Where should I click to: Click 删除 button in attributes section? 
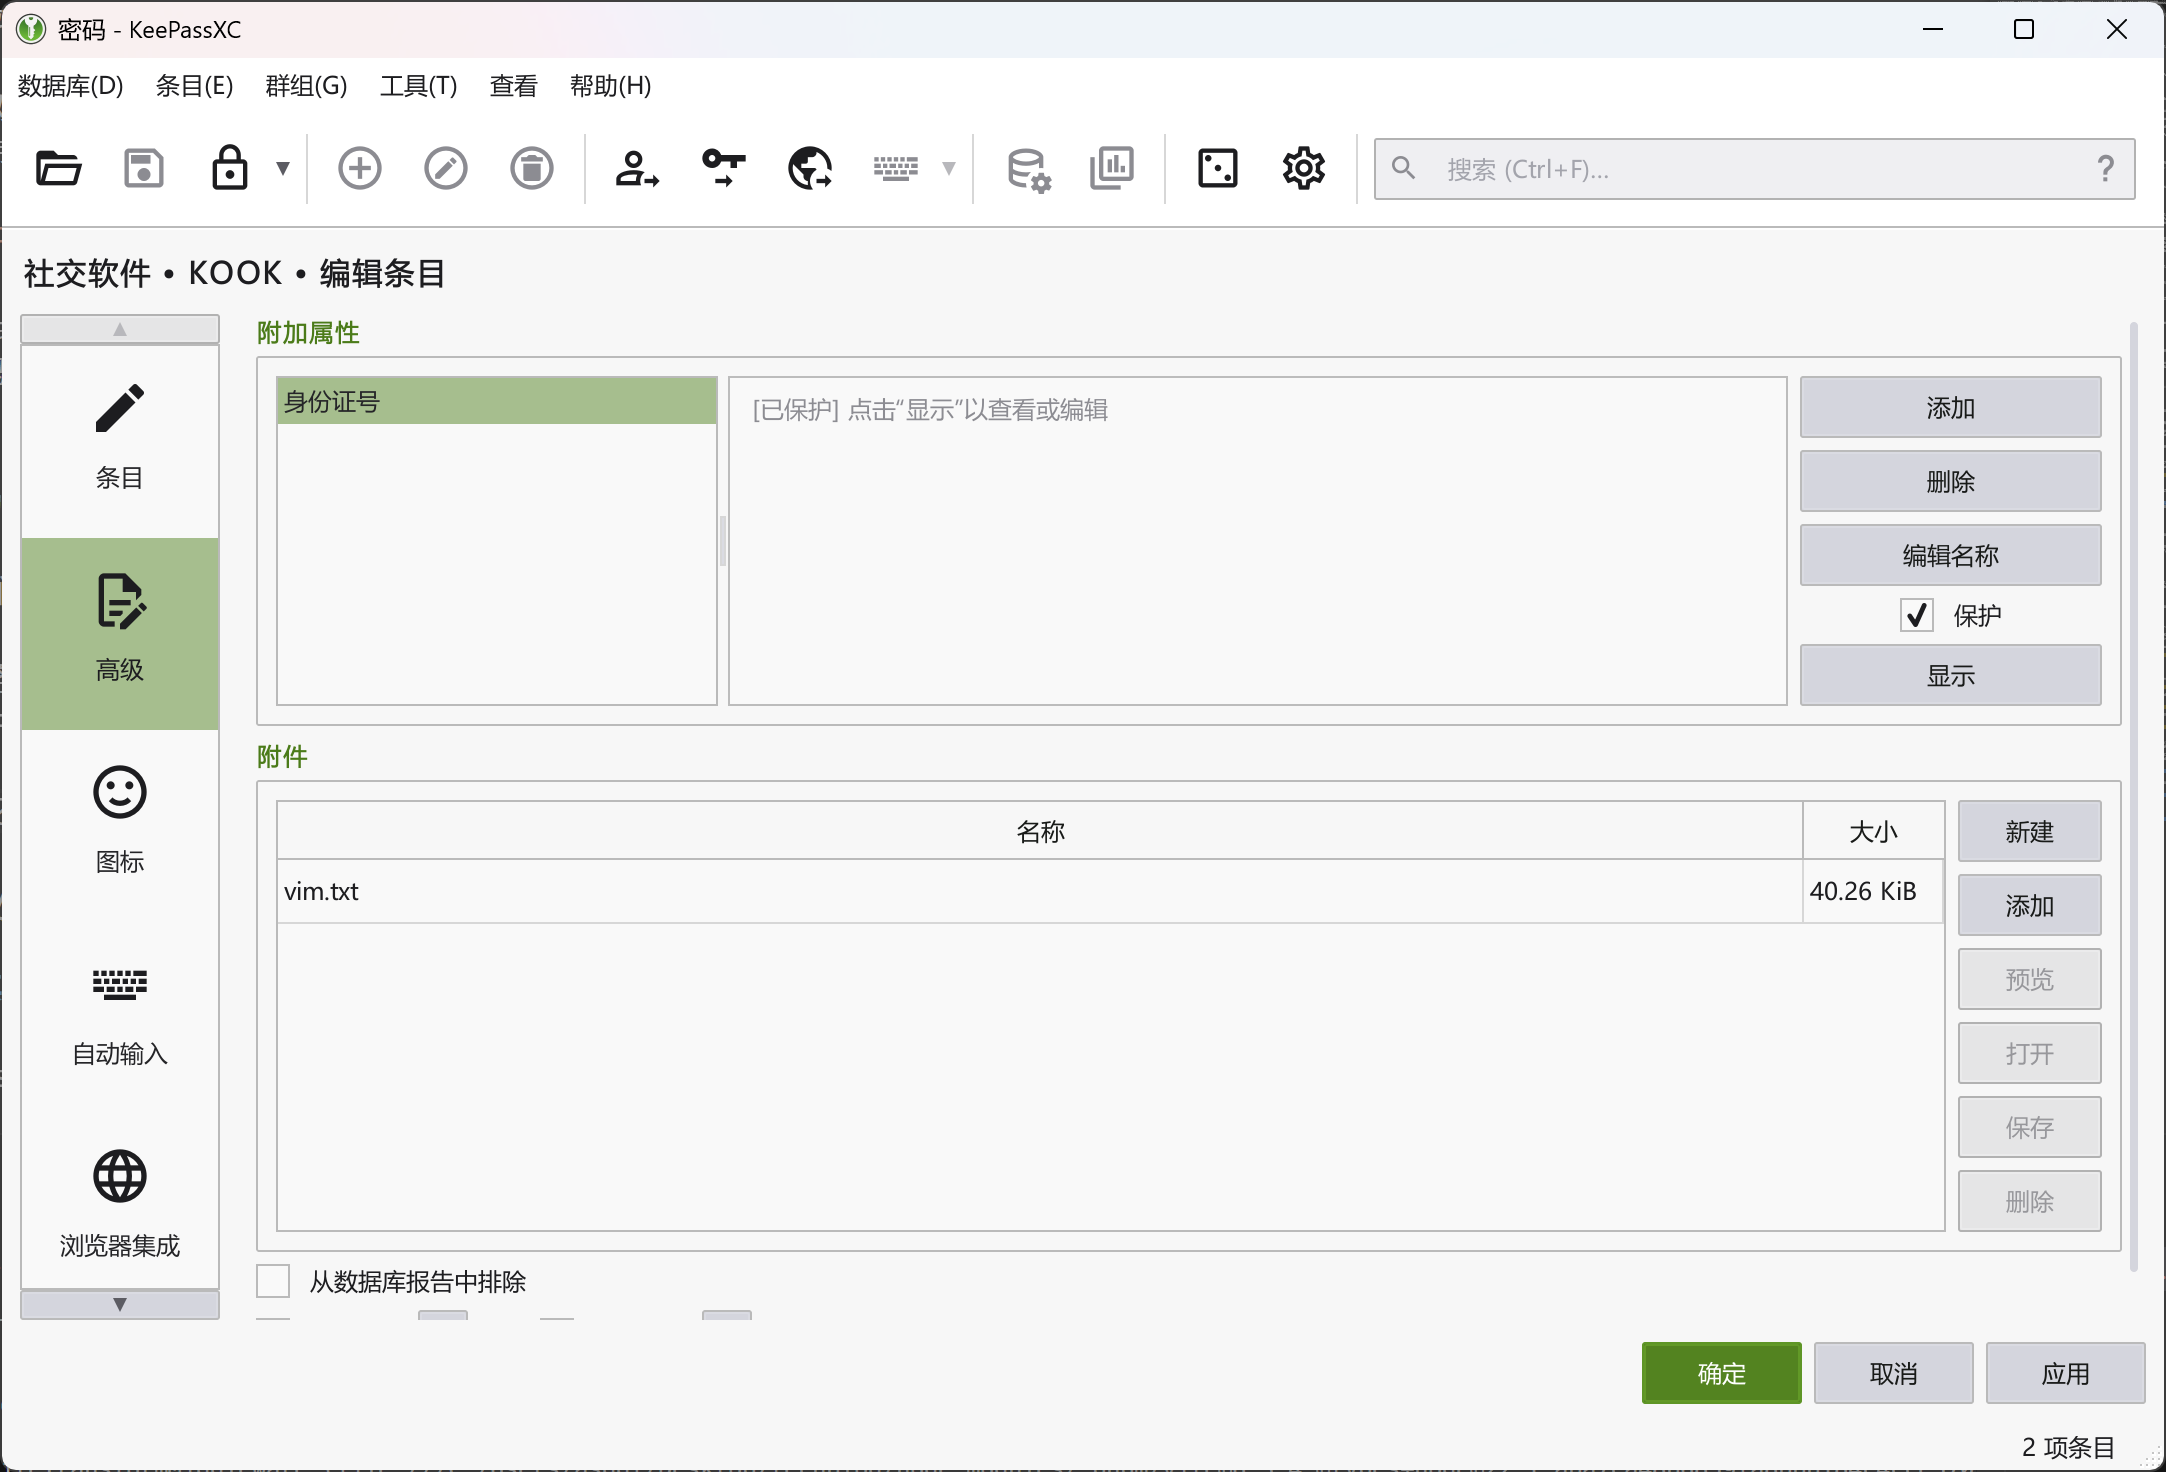(1951, 481)
